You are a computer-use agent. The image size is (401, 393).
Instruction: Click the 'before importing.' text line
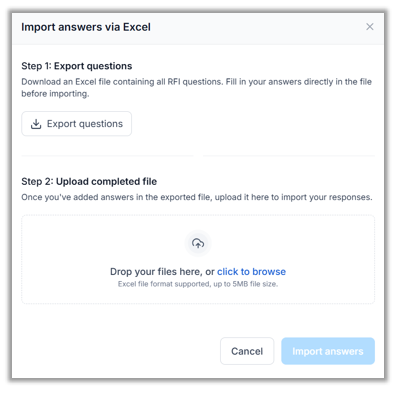tap(55, 94)
